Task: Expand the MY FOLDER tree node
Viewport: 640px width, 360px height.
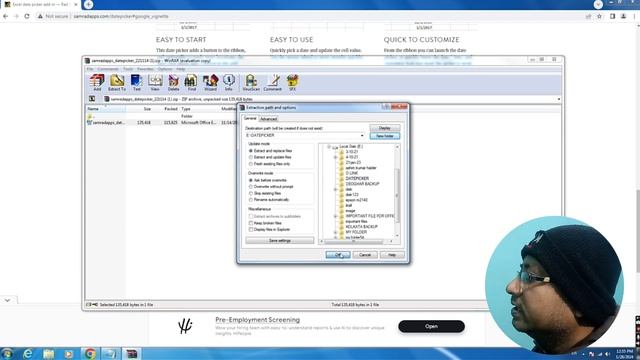Action: coord(336,232)
